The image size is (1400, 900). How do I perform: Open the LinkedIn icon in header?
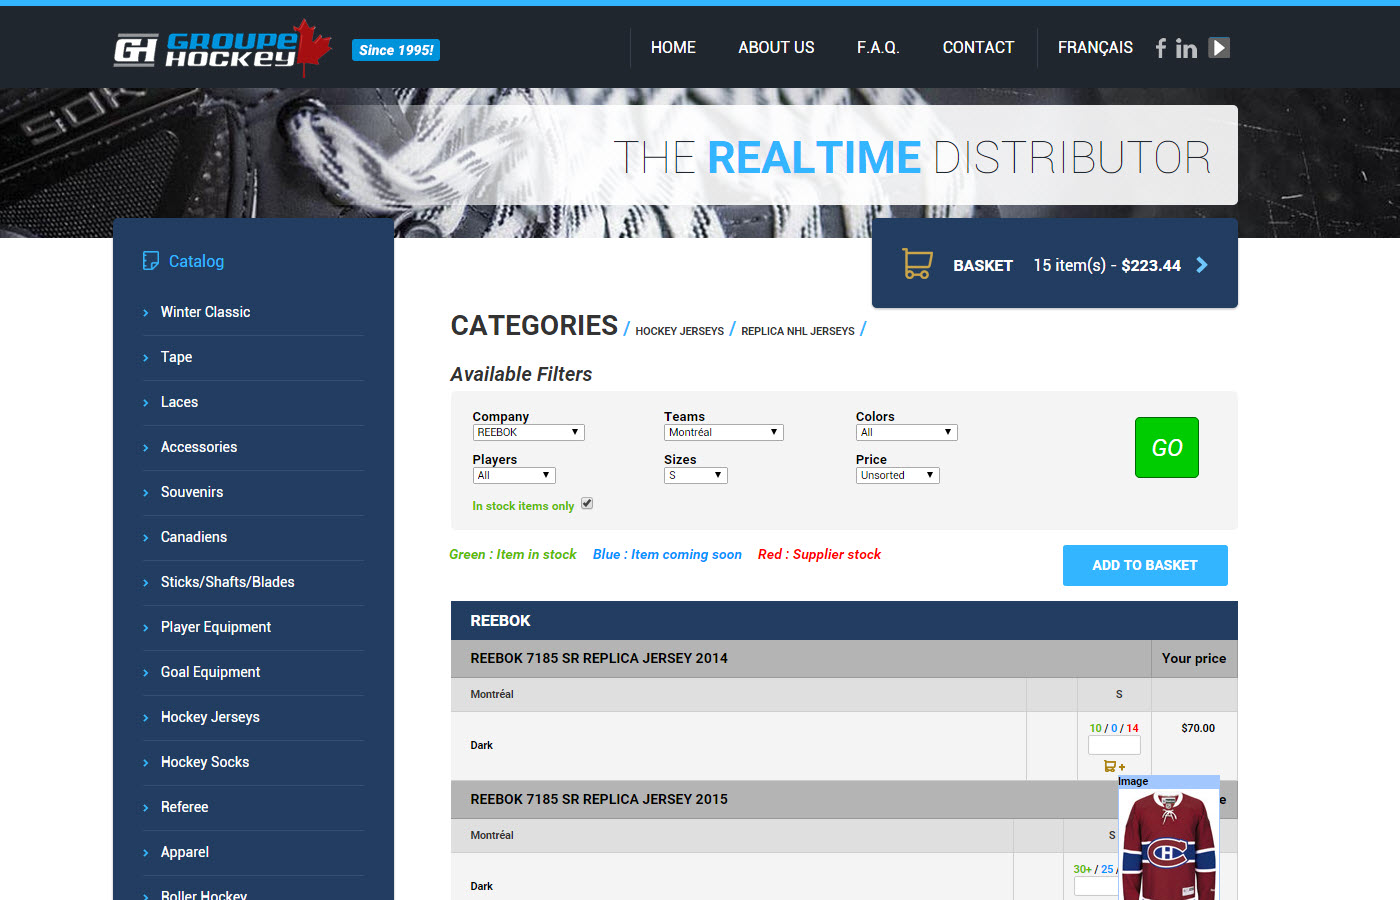1186,48
